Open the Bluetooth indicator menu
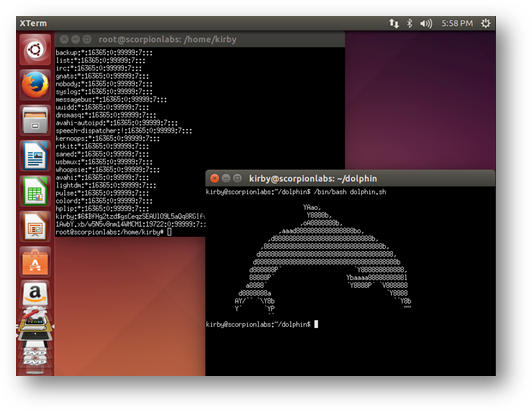This screenshot has height=412, width=532. pos(410,23)
